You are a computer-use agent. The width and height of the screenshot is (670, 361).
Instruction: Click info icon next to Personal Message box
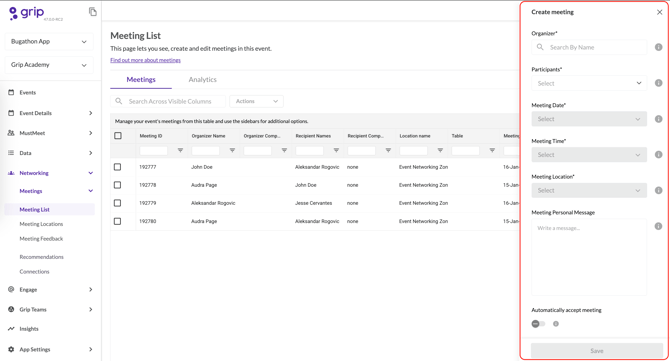[x=658, y=226]
